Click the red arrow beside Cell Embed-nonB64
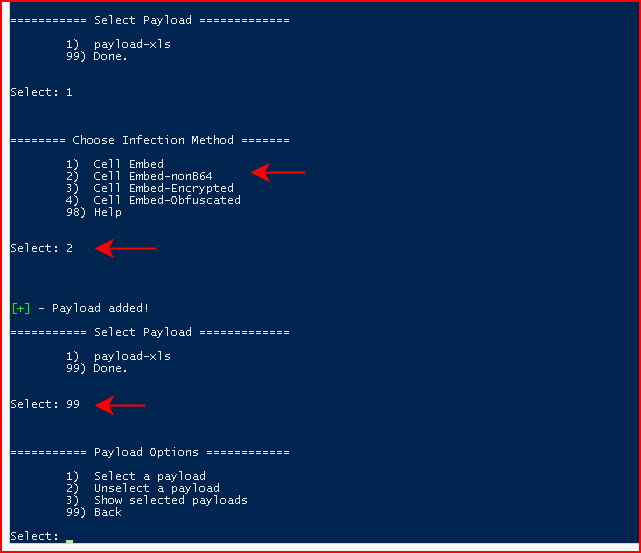Viewport: 641px width, 553px height. point(278,172)
